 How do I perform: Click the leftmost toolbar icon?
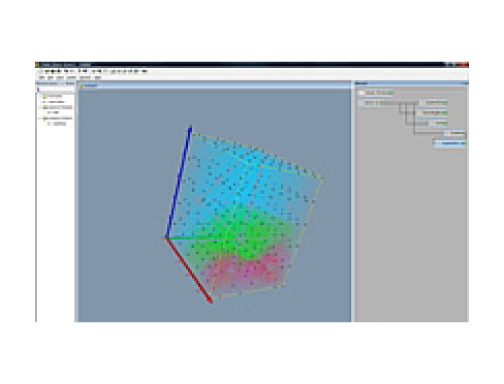pos(41,71)
